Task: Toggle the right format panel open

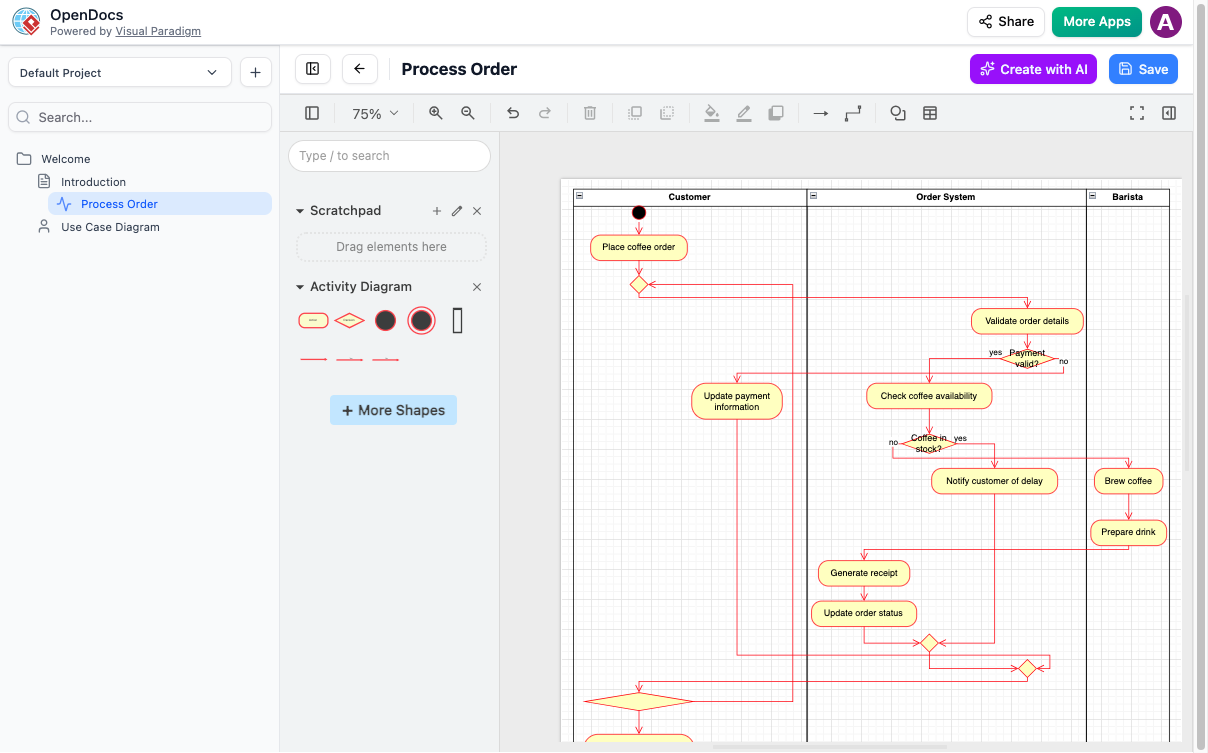Action: 1169,113
